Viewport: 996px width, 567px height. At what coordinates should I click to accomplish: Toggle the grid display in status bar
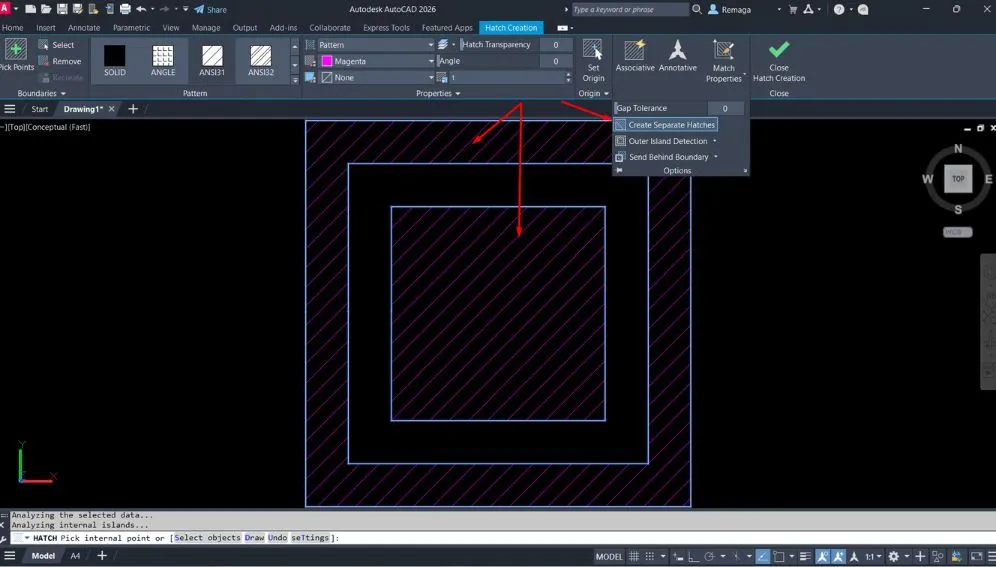[x=636, y=556]
